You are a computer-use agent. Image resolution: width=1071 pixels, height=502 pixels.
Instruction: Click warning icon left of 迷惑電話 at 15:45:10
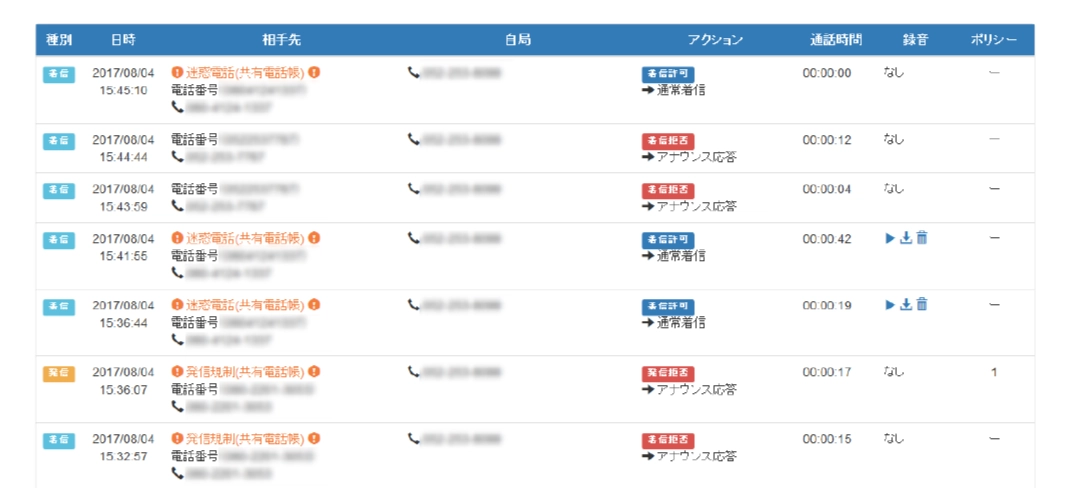click(x=177, y=72)
